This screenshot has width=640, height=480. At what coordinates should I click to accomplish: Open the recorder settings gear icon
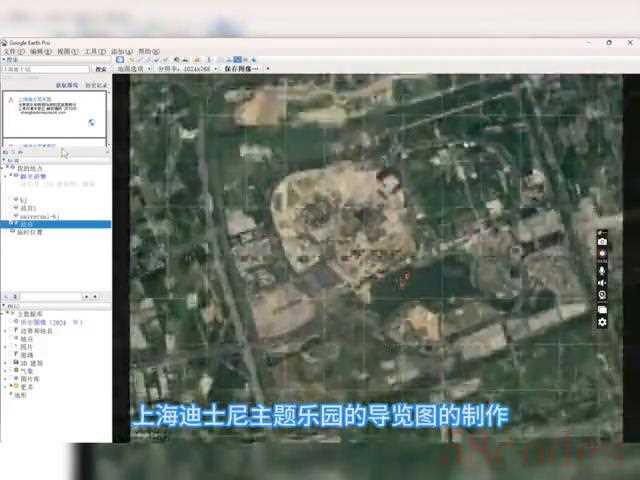[x=602, y=322]
